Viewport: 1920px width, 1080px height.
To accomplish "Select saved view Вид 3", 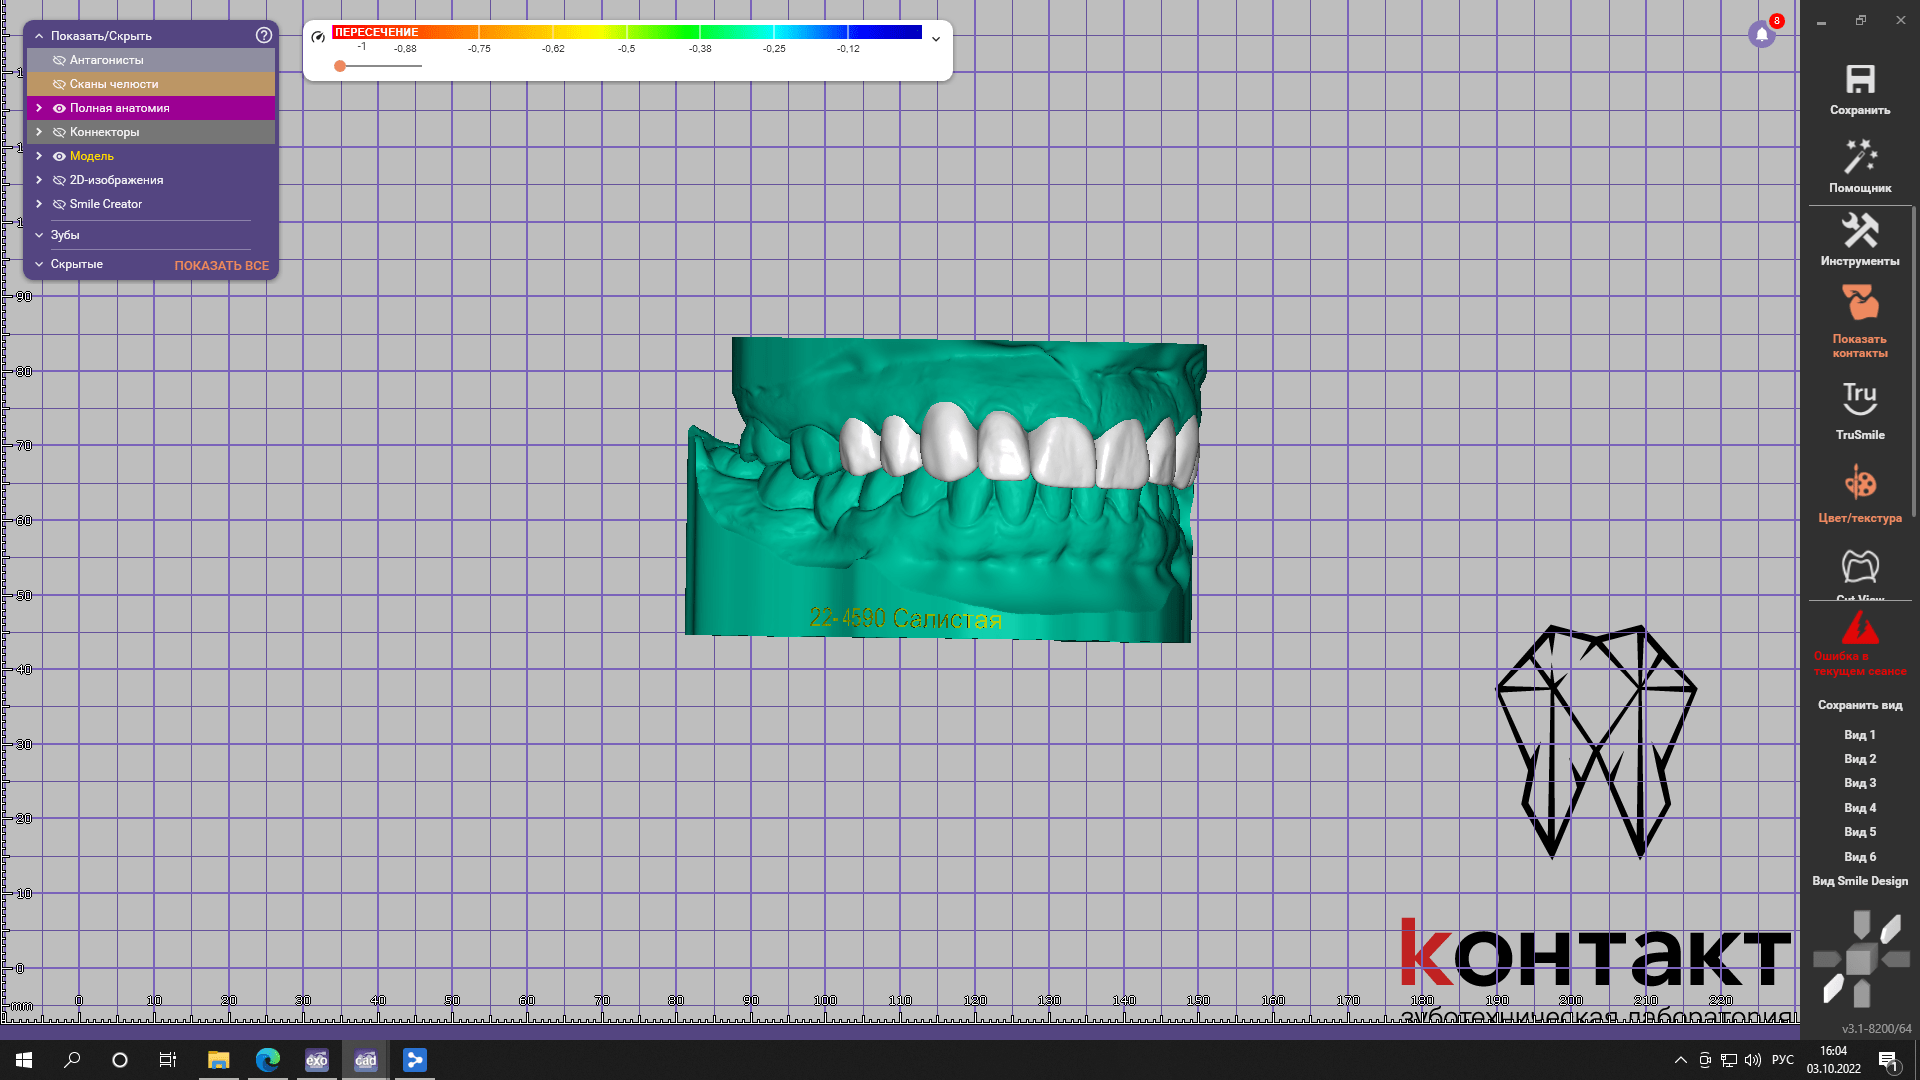I will tap(1860, 783).
